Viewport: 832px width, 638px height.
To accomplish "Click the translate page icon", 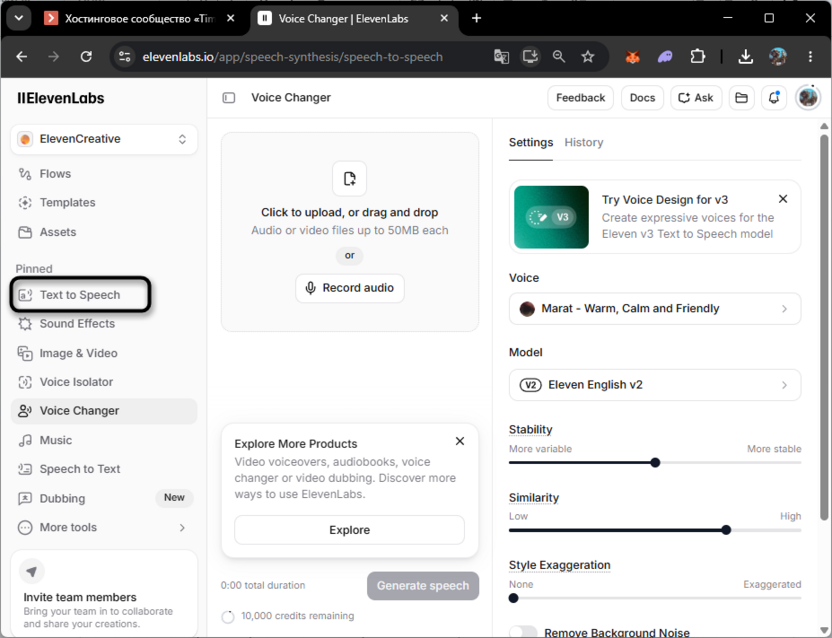I will point(501,56).
